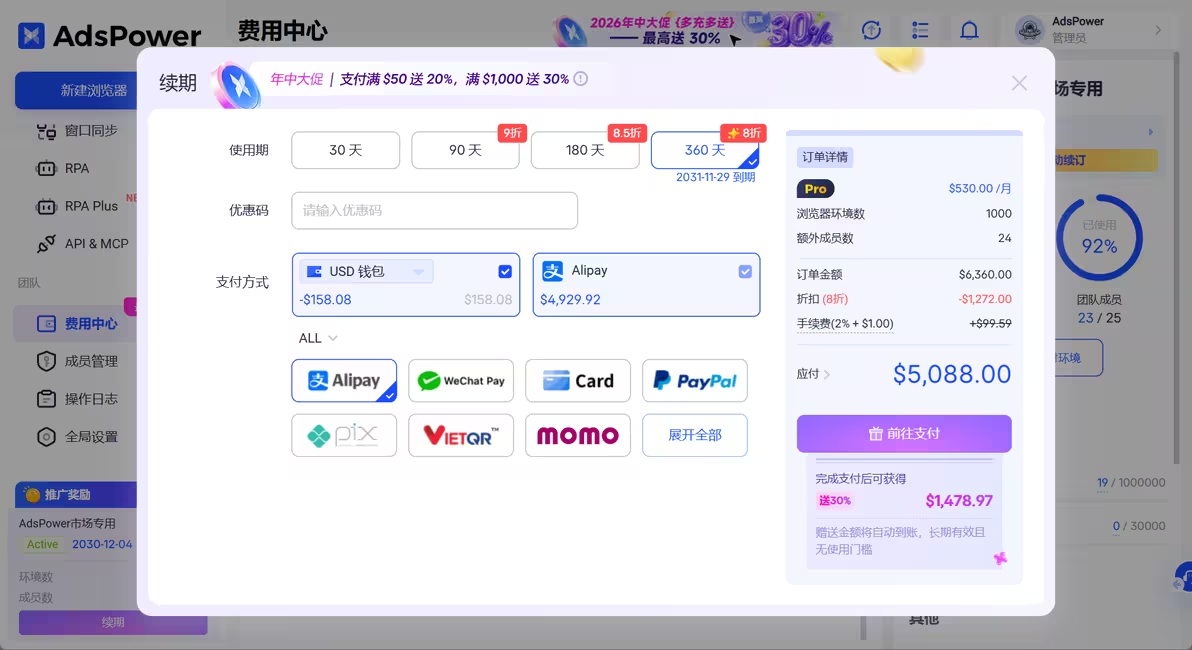Click the RPA Plus sidebar icon

click(46, 206)
